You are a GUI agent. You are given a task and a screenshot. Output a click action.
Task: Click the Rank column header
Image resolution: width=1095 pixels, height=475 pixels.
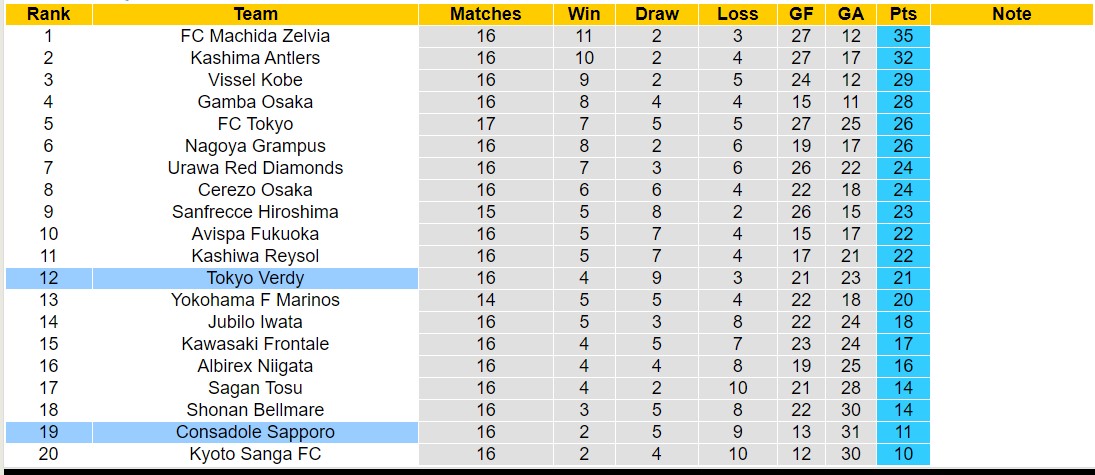(47, 14)
